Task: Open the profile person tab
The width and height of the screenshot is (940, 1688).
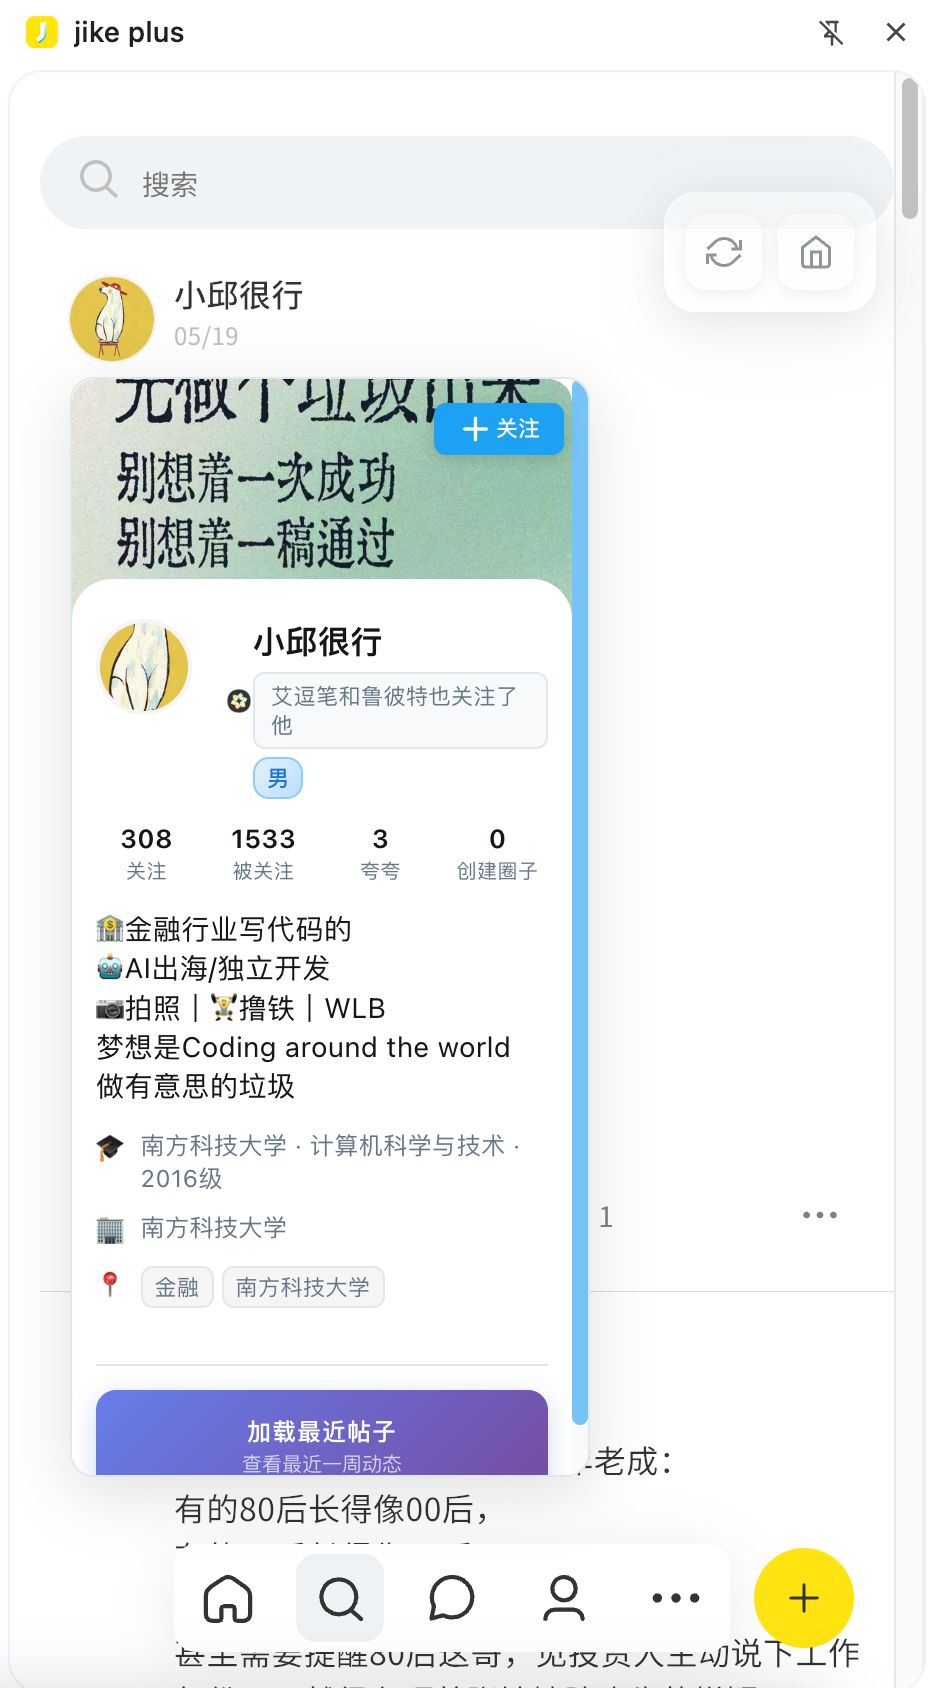Action: [564, 1598]
